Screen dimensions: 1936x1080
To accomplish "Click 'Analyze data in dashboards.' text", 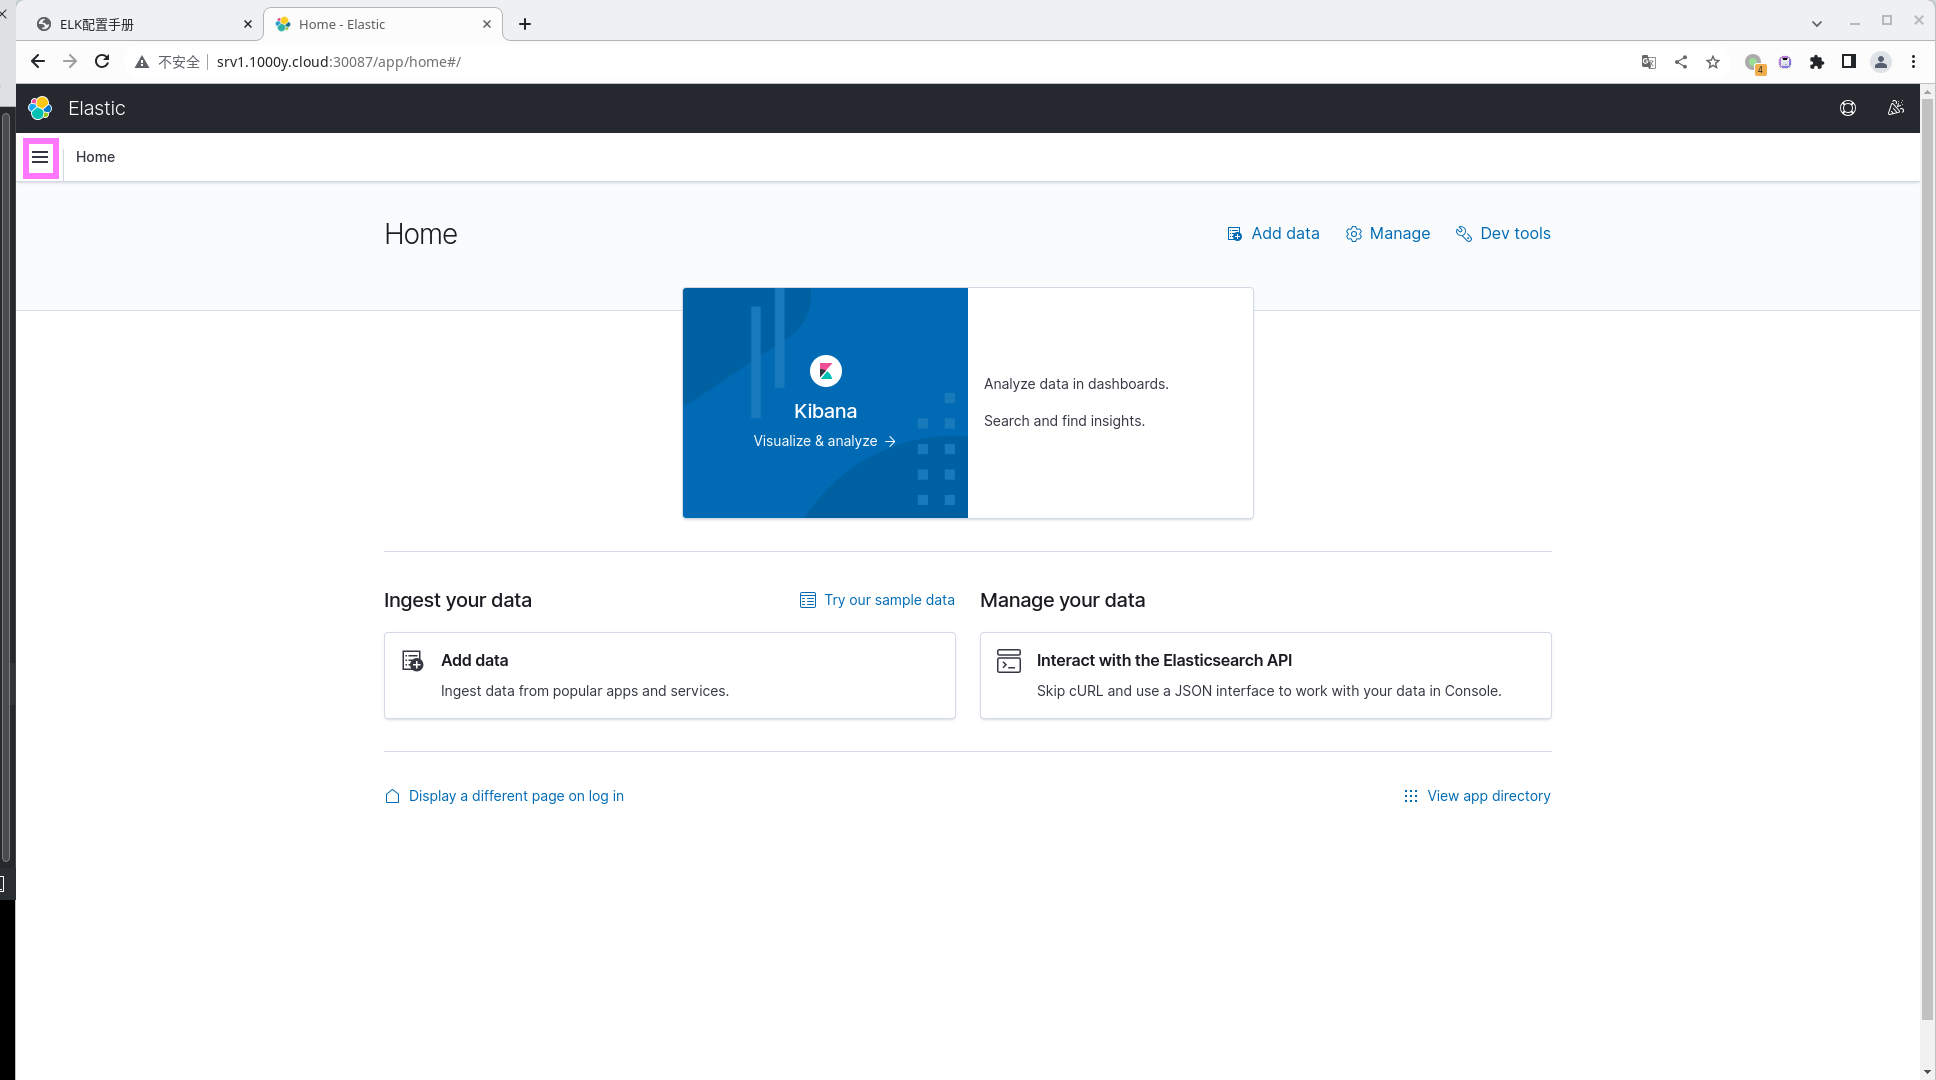I will (1076, 384).
